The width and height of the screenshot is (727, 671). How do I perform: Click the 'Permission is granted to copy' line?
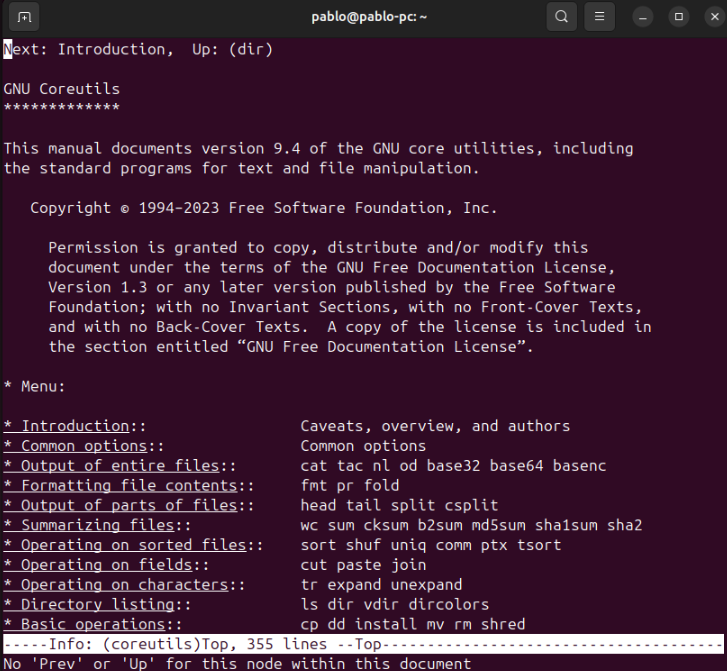point(318,248)
